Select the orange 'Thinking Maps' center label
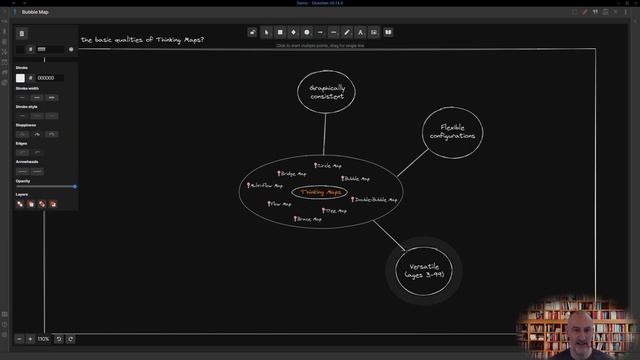 click(320, 193)
